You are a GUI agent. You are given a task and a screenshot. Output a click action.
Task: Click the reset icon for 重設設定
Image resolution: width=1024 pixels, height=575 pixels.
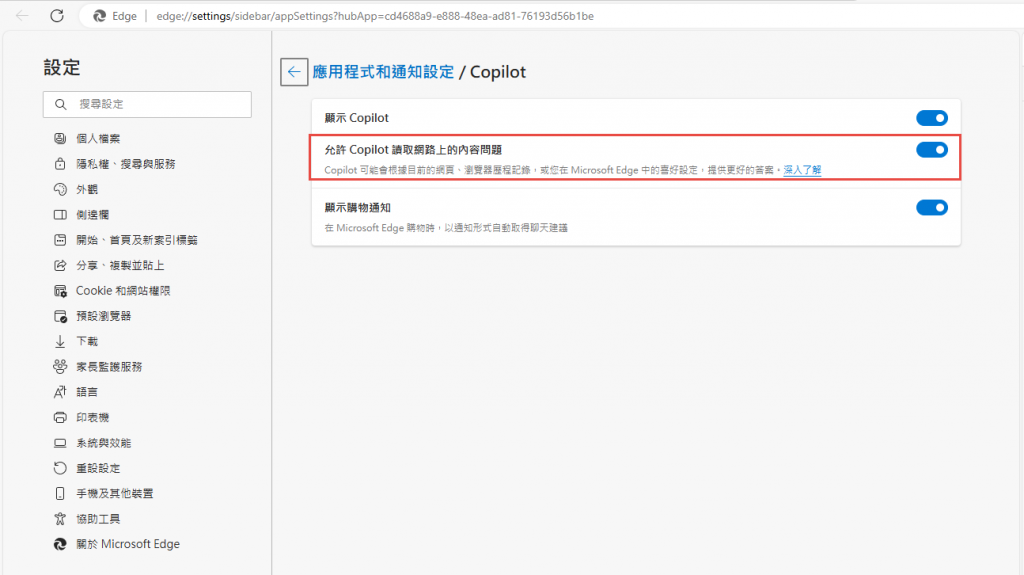[60, 468]
